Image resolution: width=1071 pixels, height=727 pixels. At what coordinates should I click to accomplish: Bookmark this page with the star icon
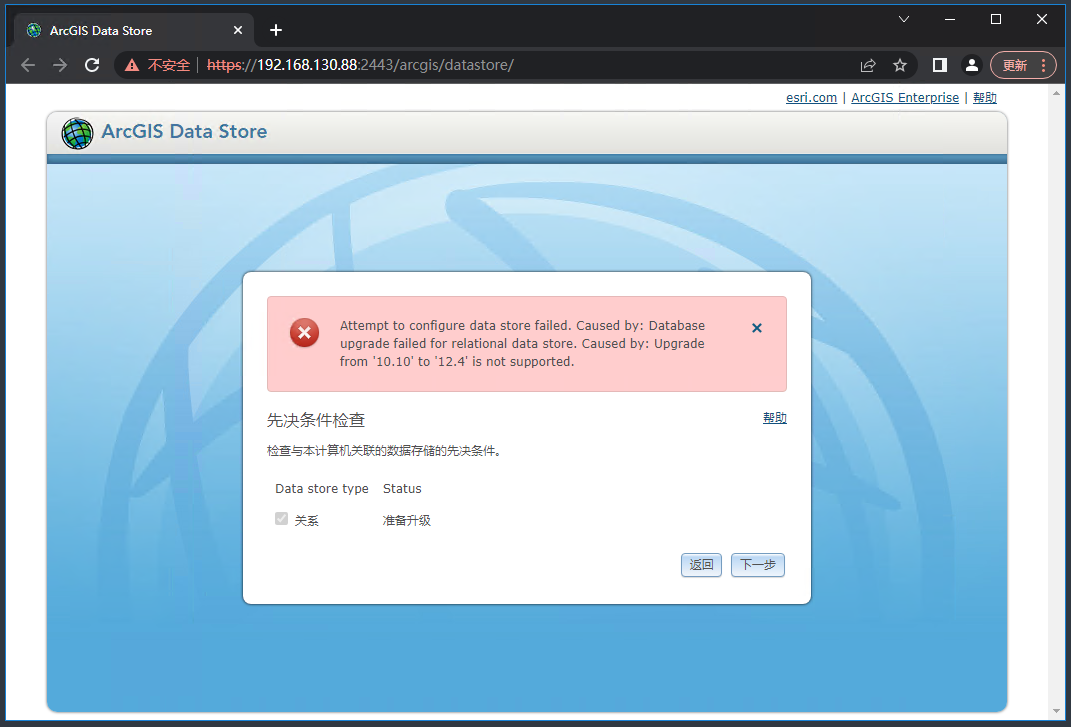click(x=900, y=64)
